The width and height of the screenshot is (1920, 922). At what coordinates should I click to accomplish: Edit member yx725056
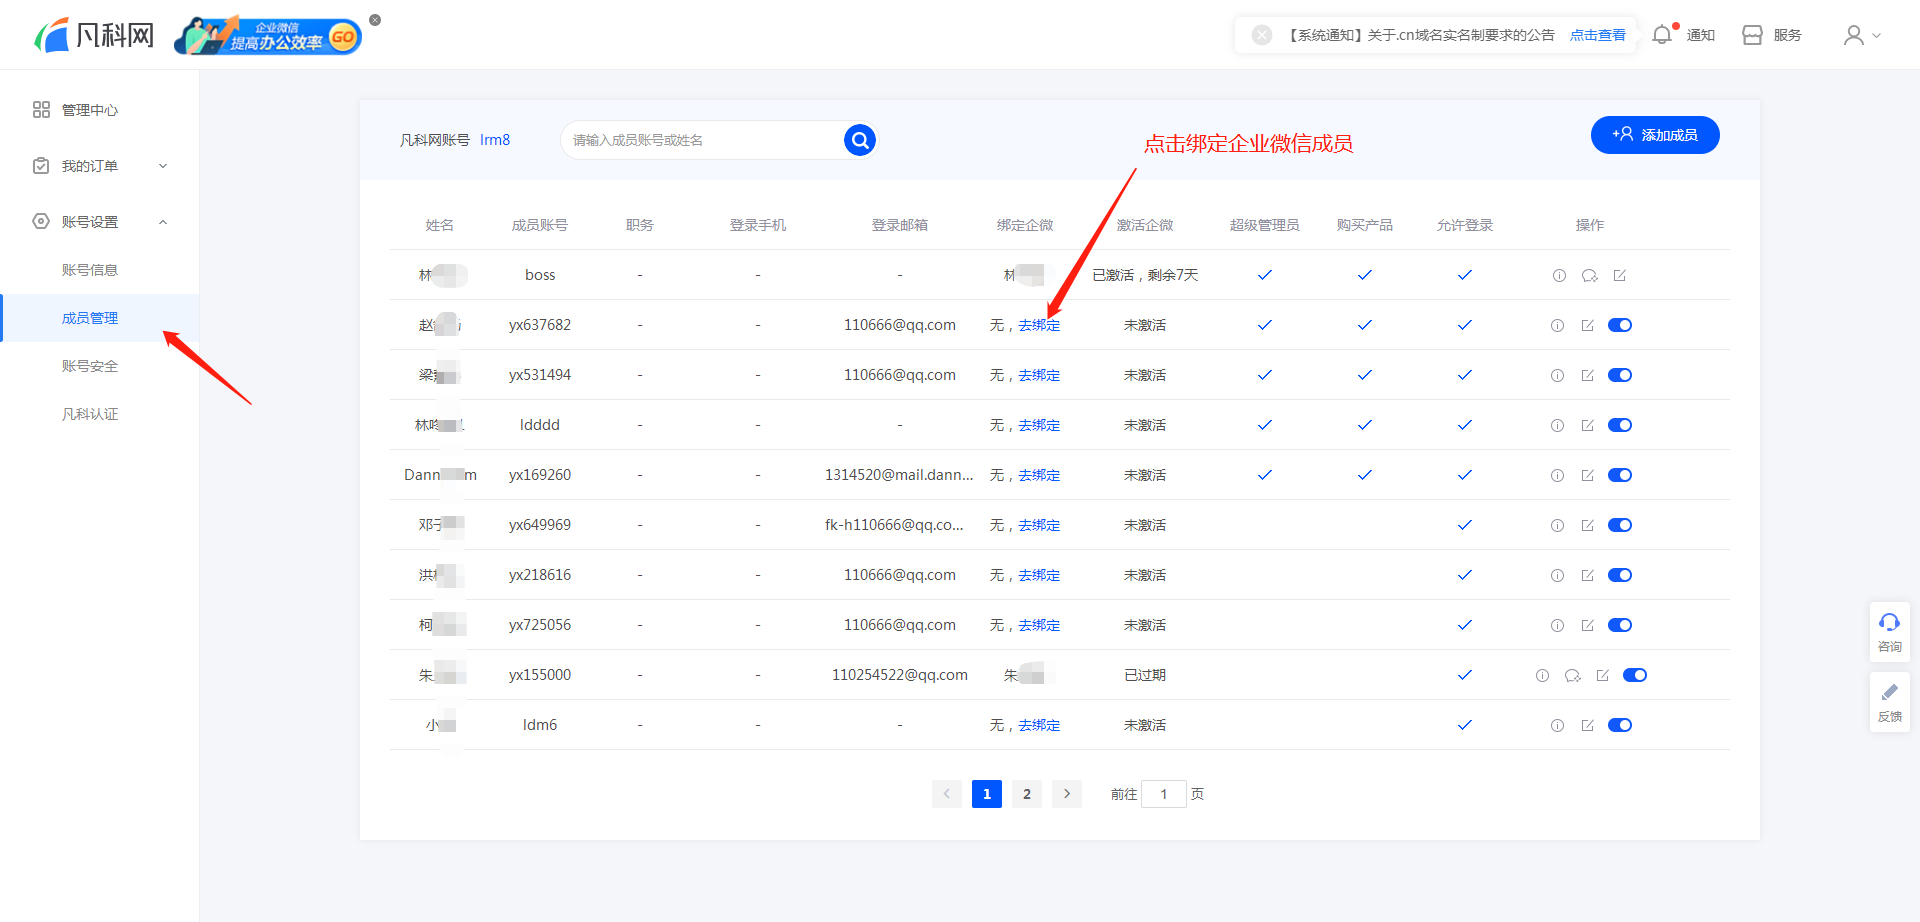pos(1587,625)
